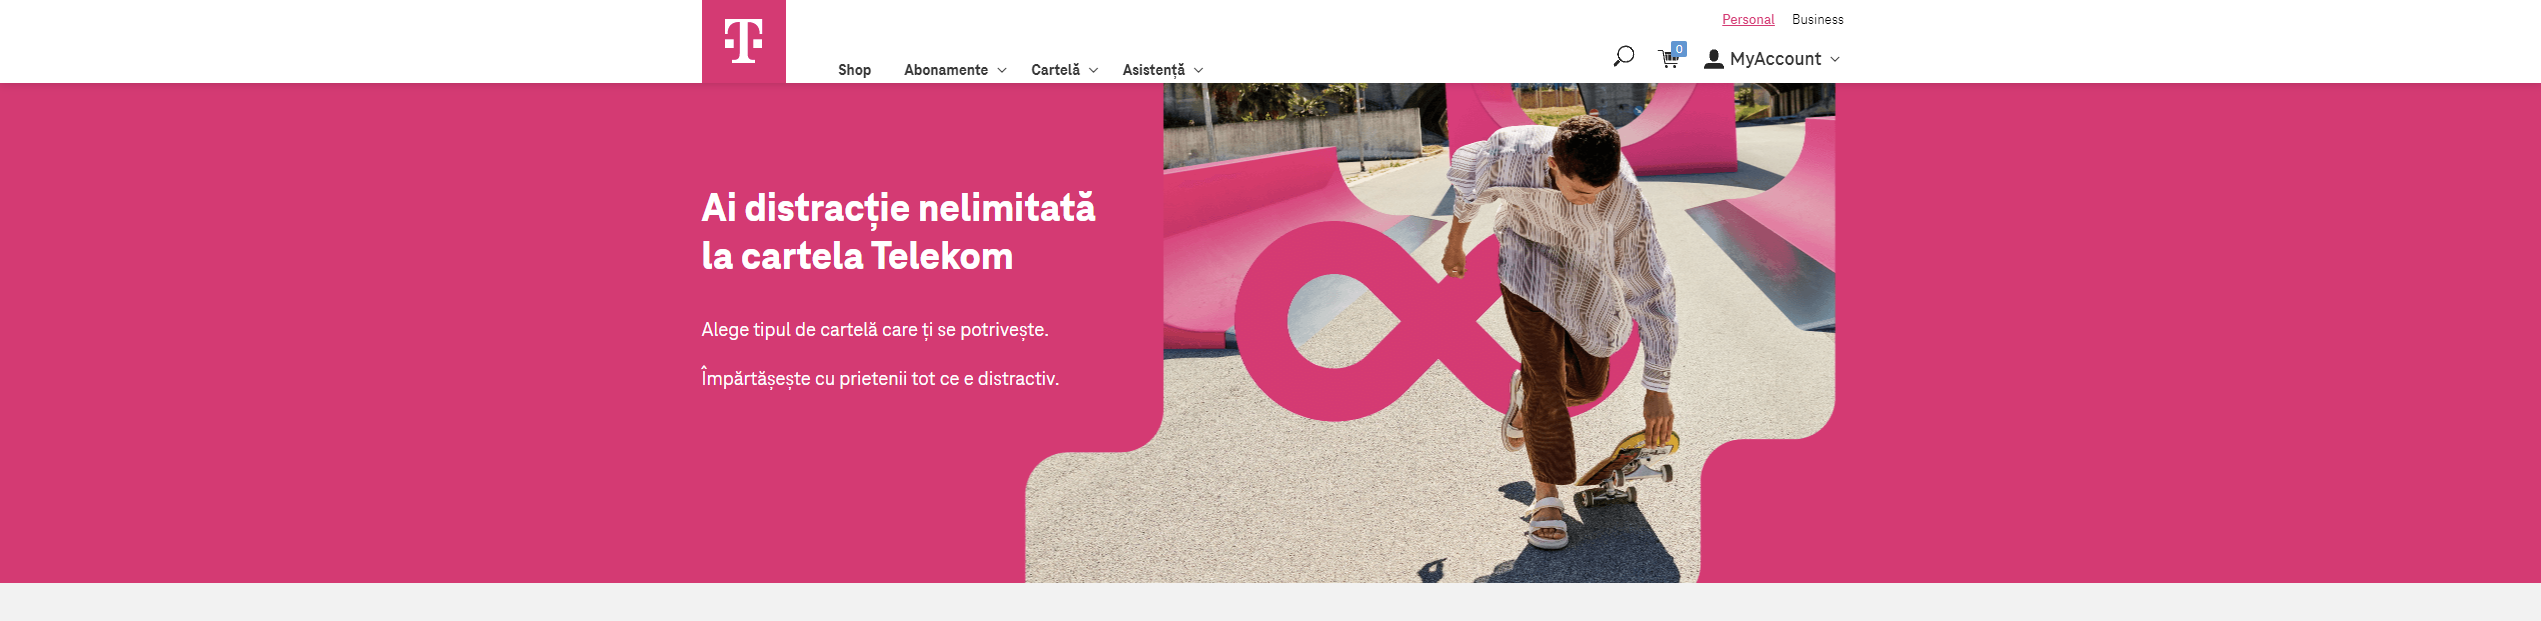2541x621 pixels.
Task: Expand the Cartelă chevron arrow
Action: 1094,70
